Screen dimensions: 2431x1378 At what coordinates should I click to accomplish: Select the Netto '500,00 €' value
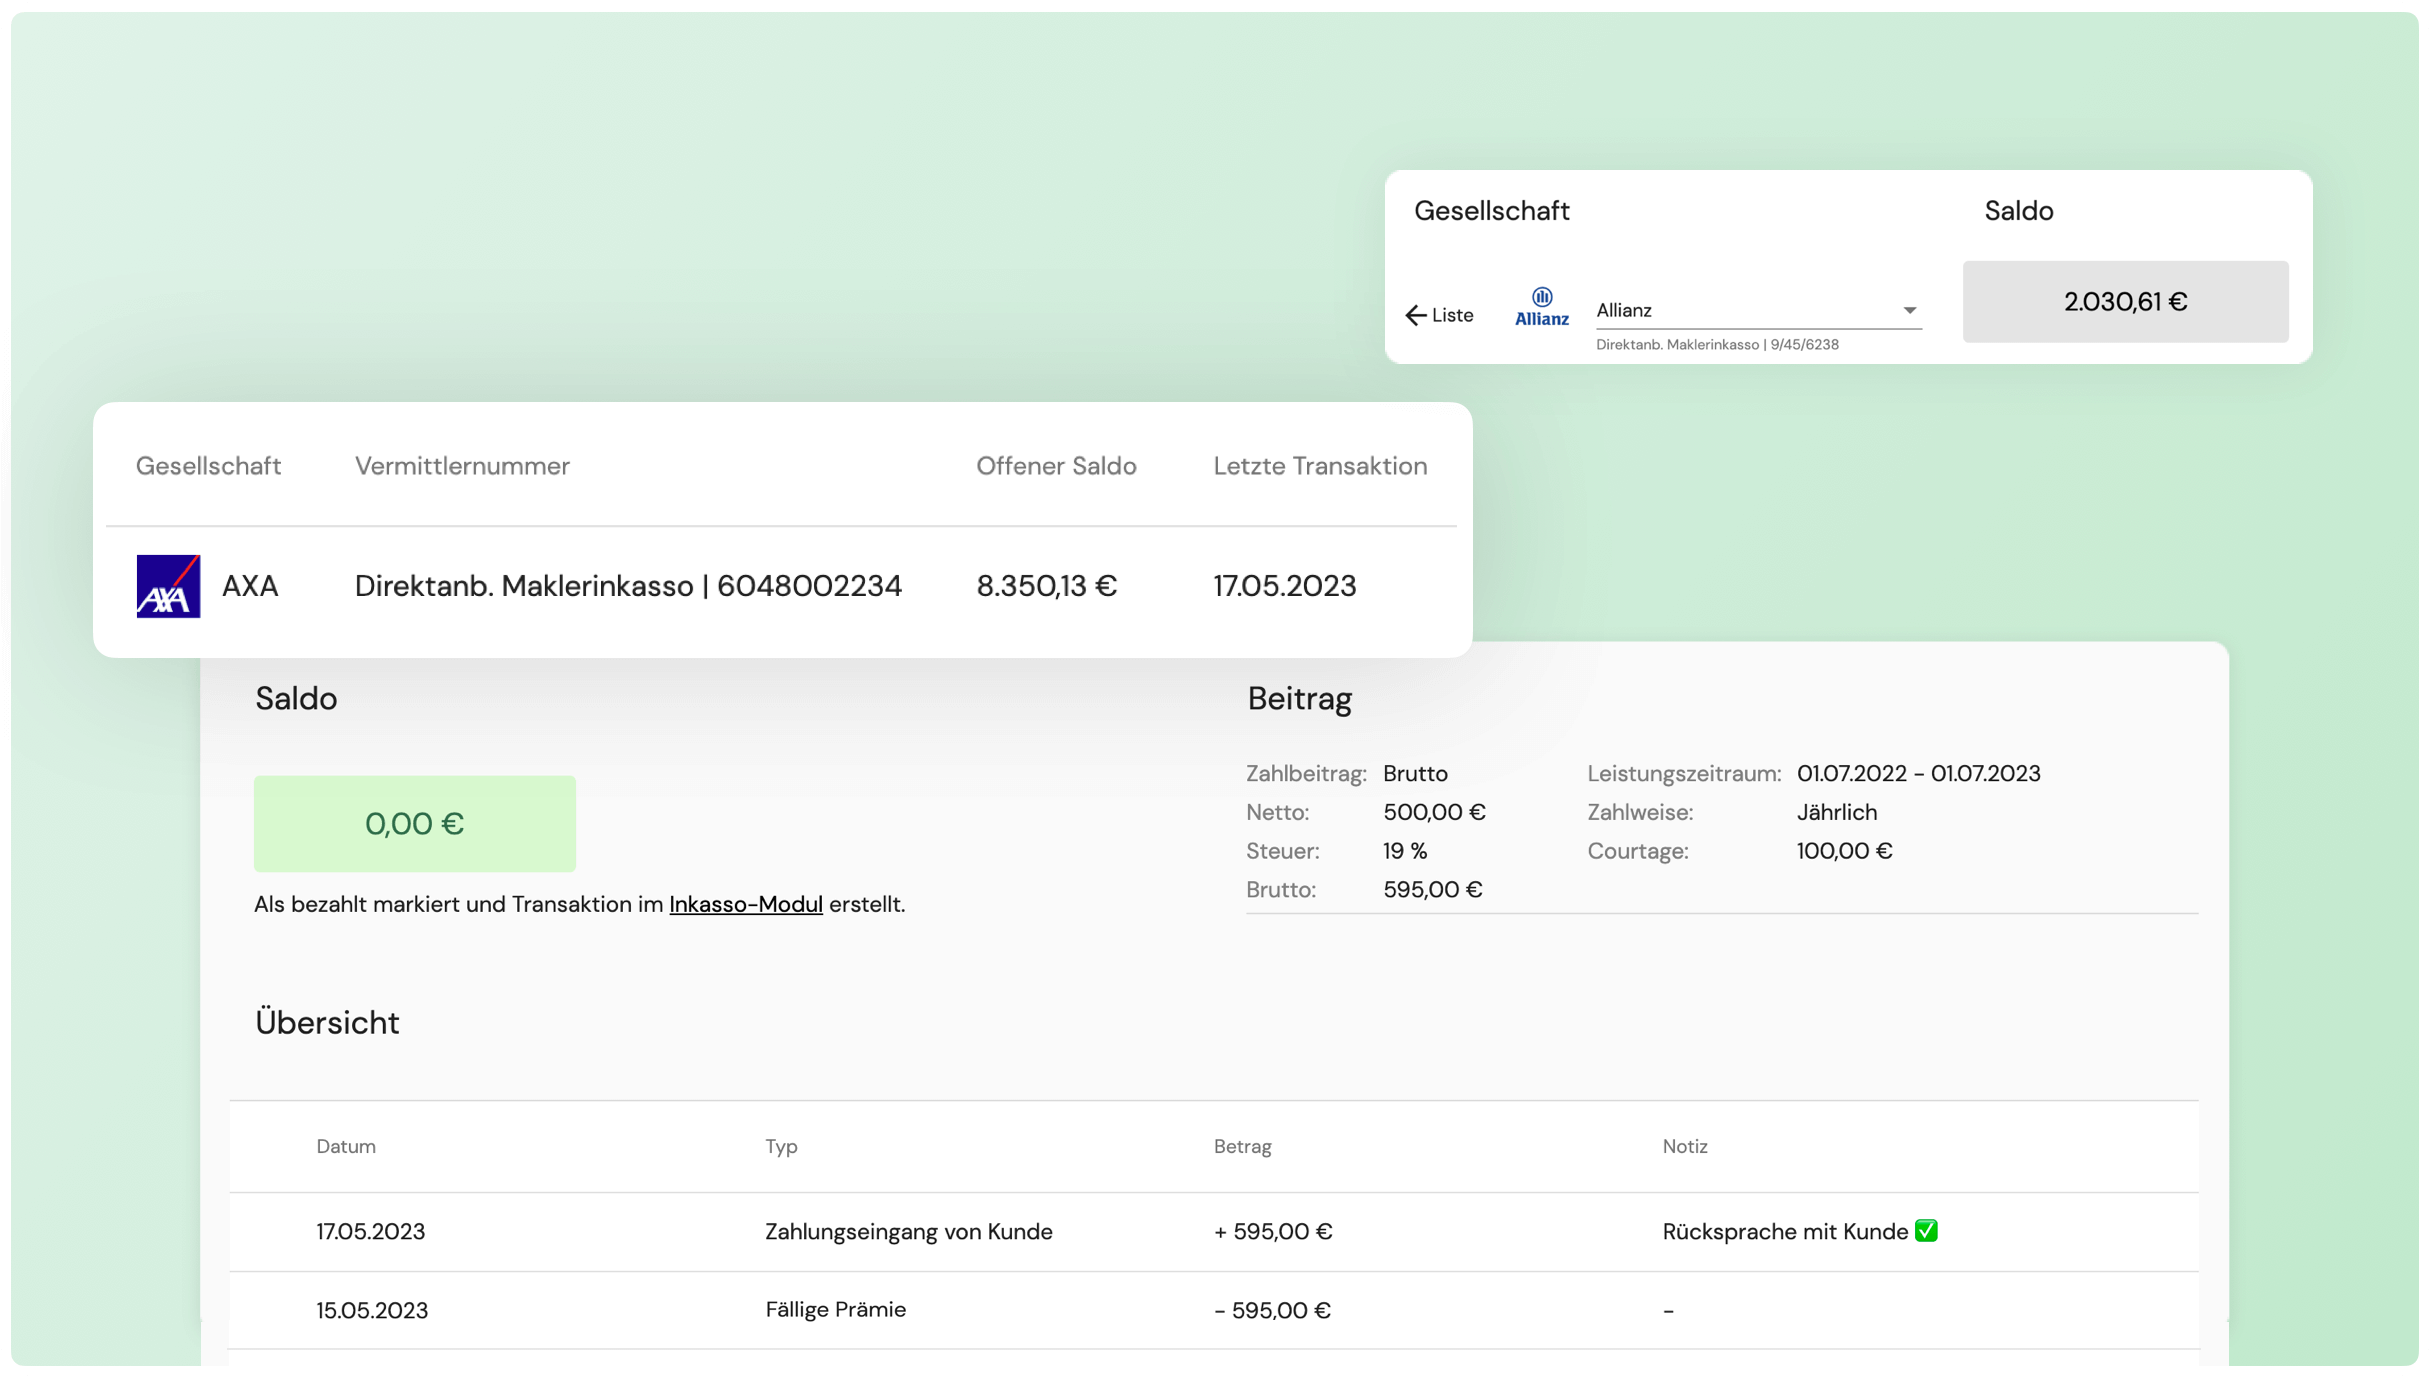(x=1434, y=813)
